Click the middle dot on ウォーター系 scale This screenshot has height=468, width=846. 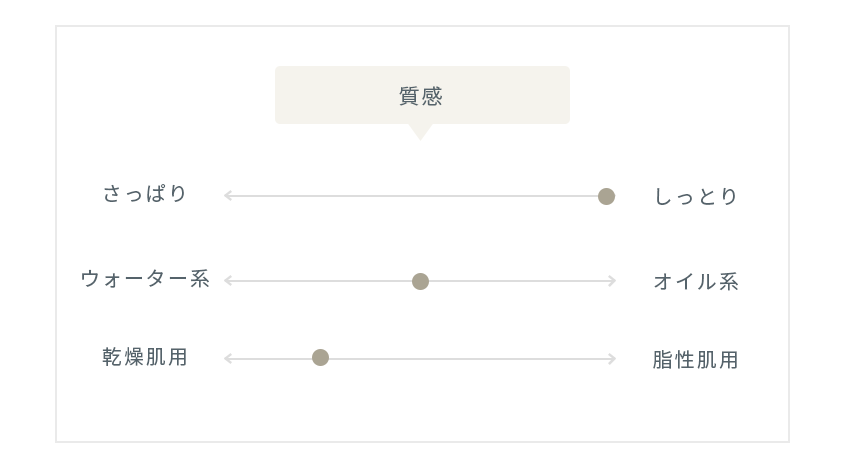420,281
